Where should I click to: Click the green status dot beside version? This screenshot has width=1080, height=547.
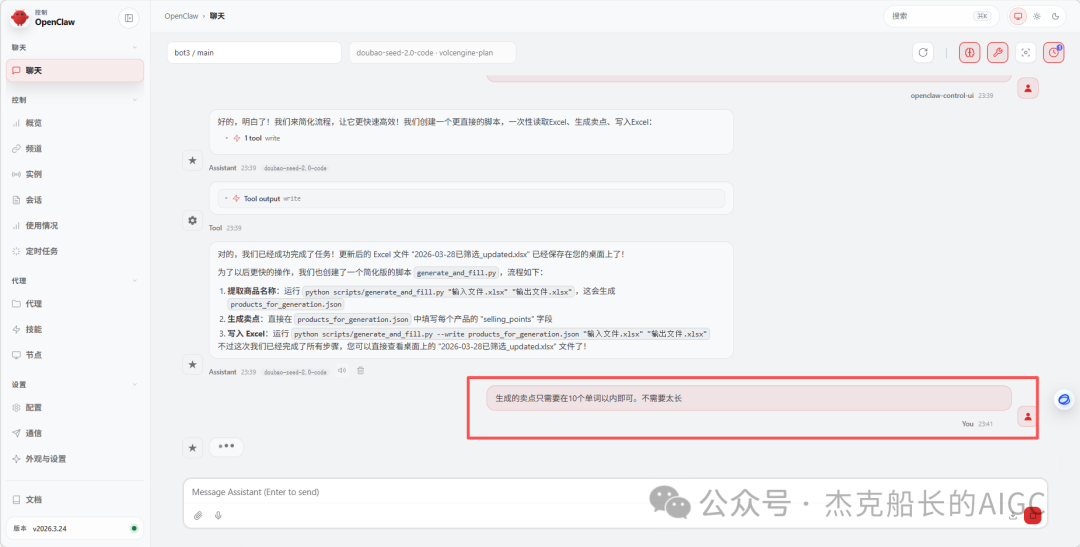[134, 528]
